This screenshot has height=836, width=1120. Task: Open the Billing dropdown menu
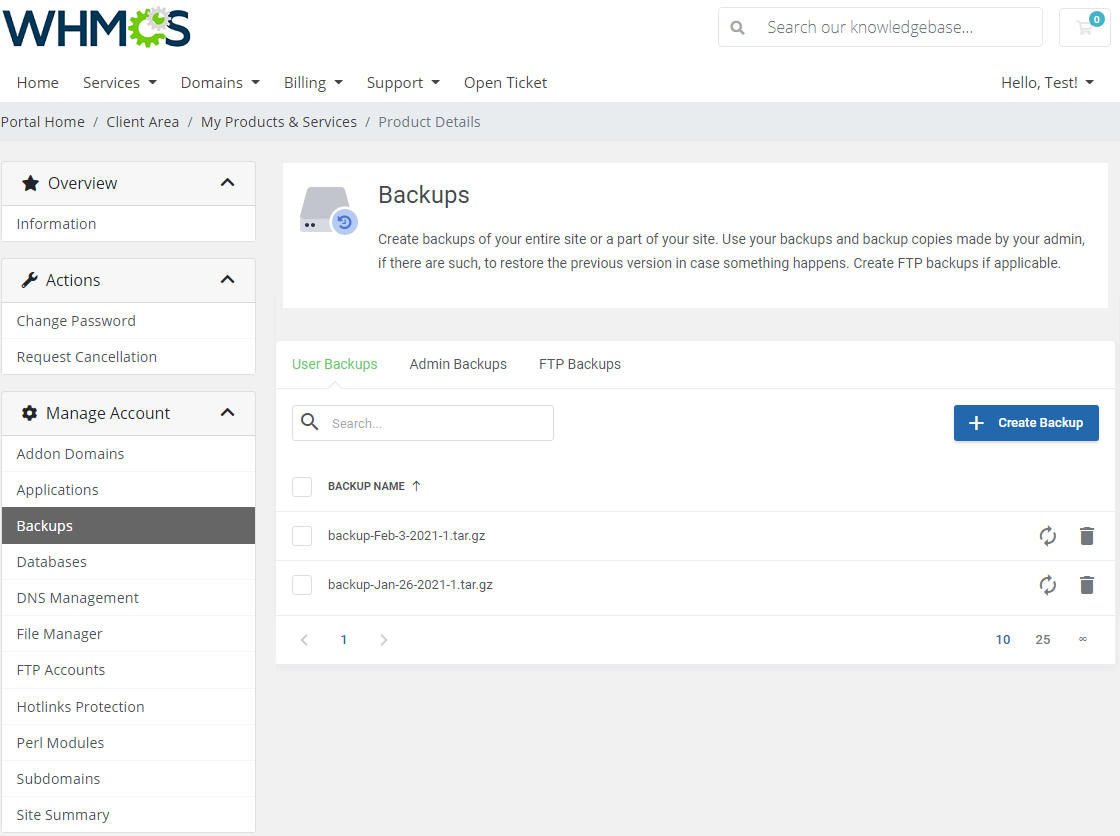point(314,83)
